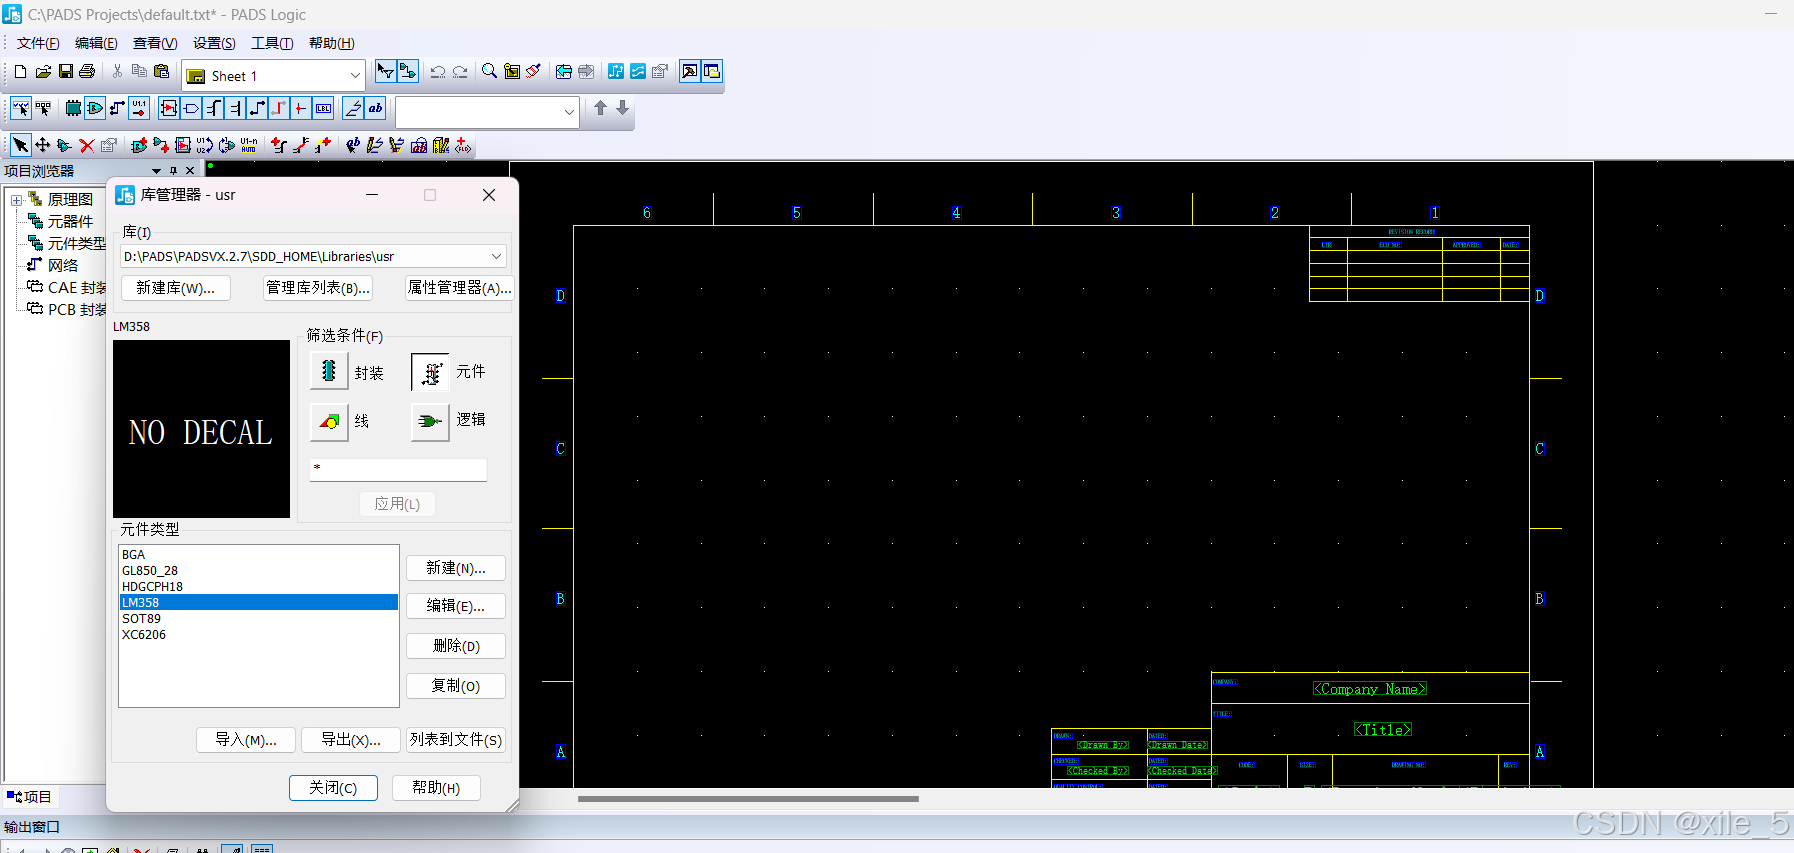Open the 编辑(E) menu
This screenshot has width=1794, height=853.
pos(96,43)
